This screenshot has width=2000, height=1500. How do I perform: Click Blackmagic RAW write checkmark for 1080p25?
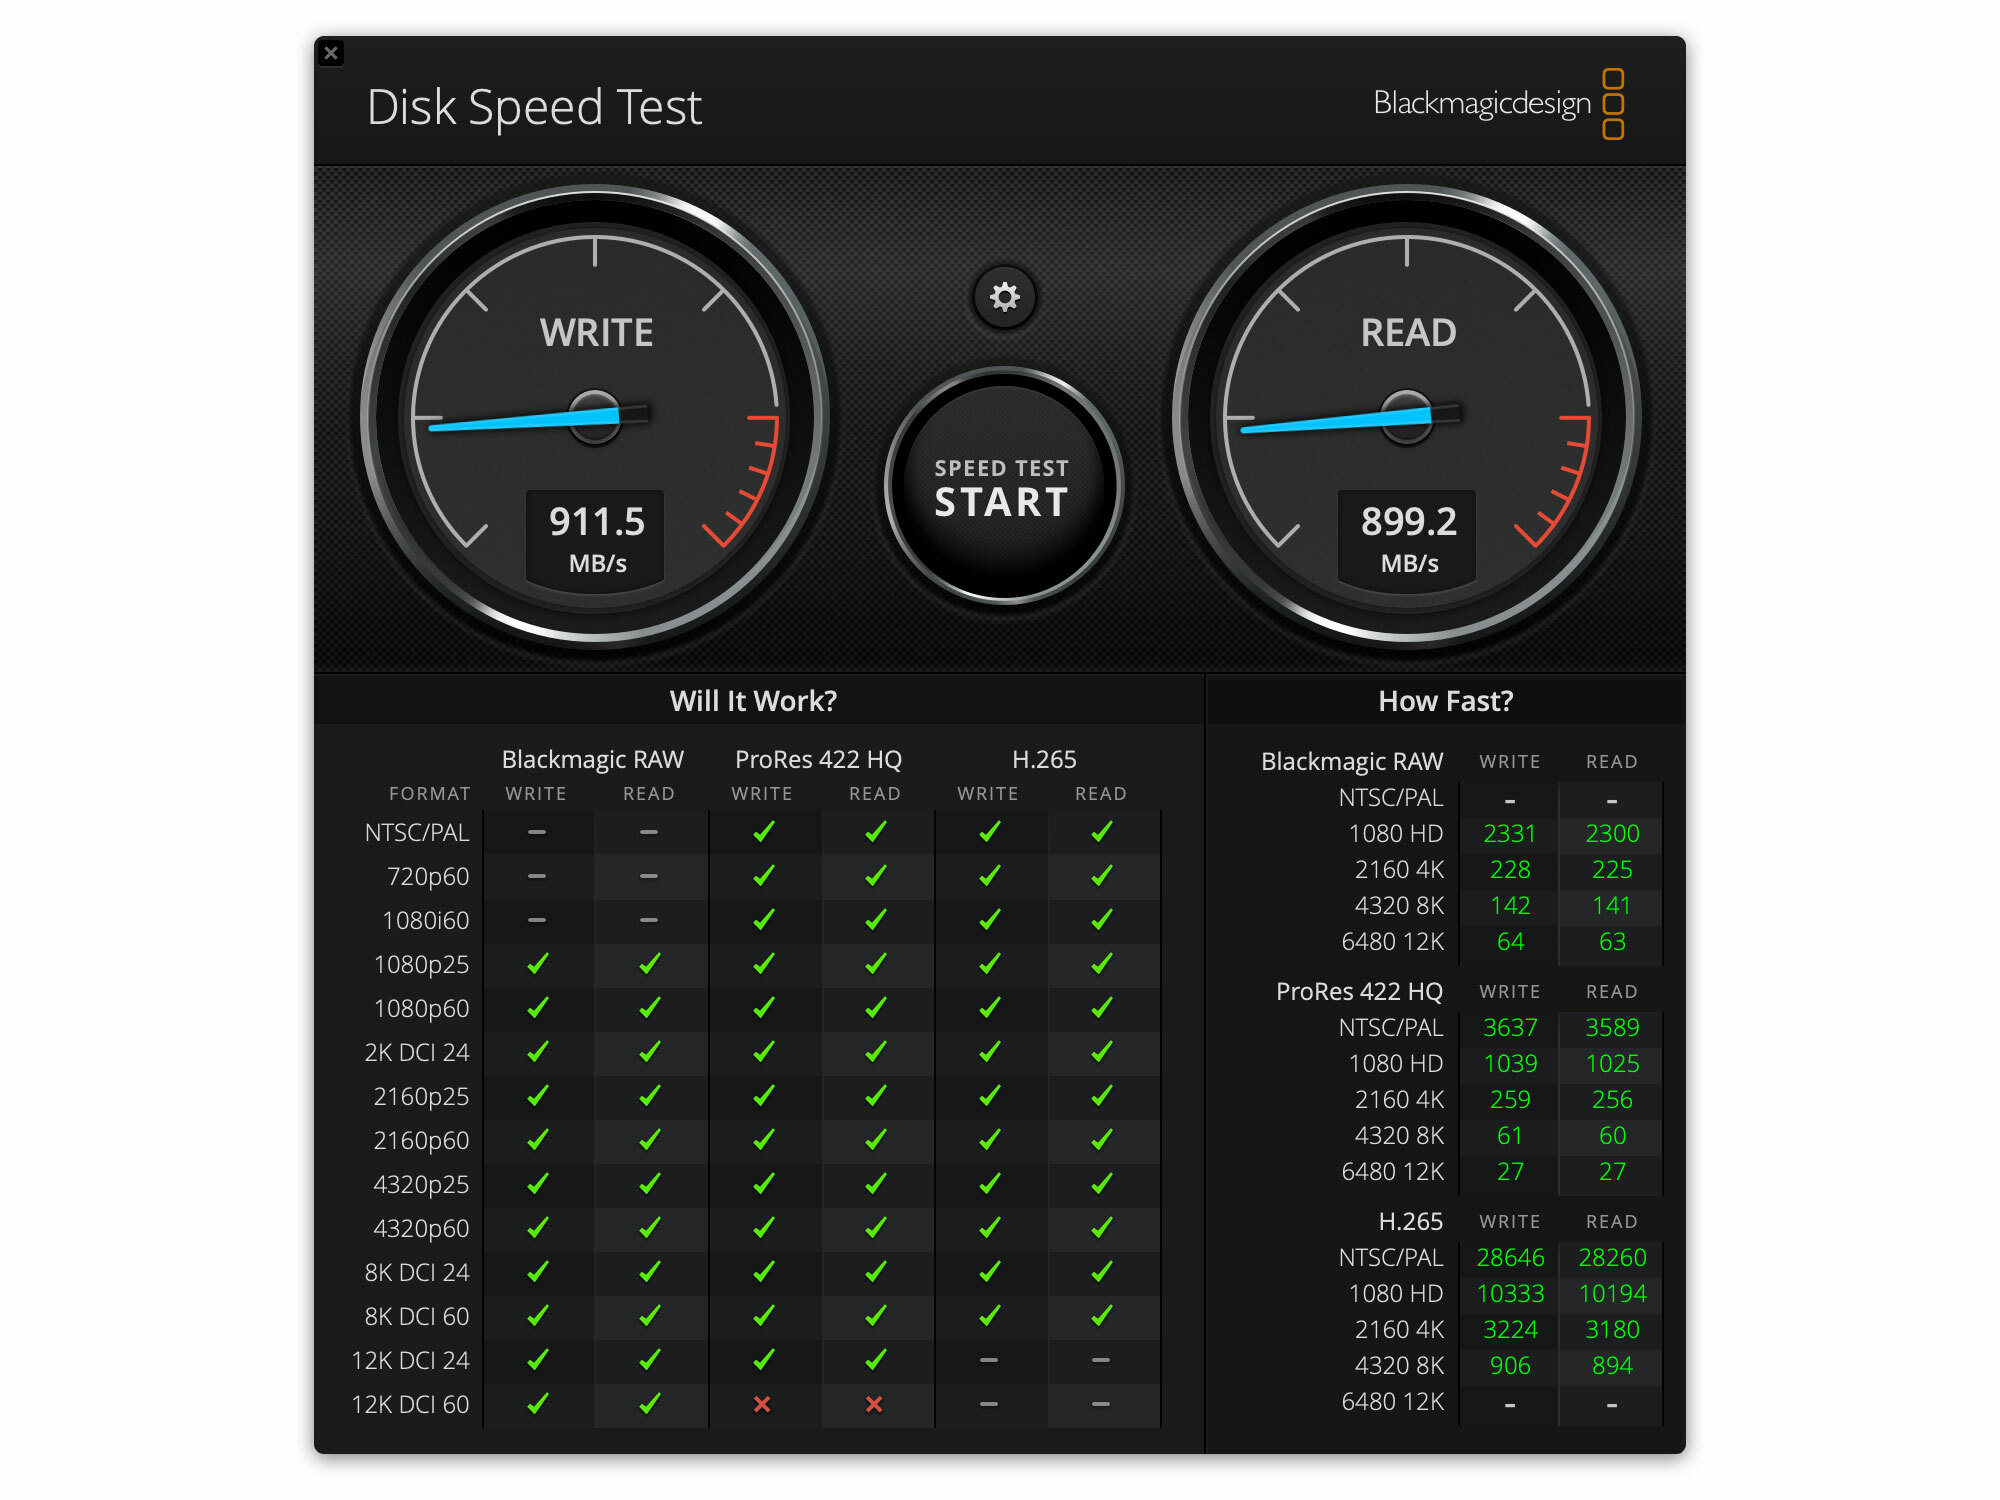[x=537, y=964]
